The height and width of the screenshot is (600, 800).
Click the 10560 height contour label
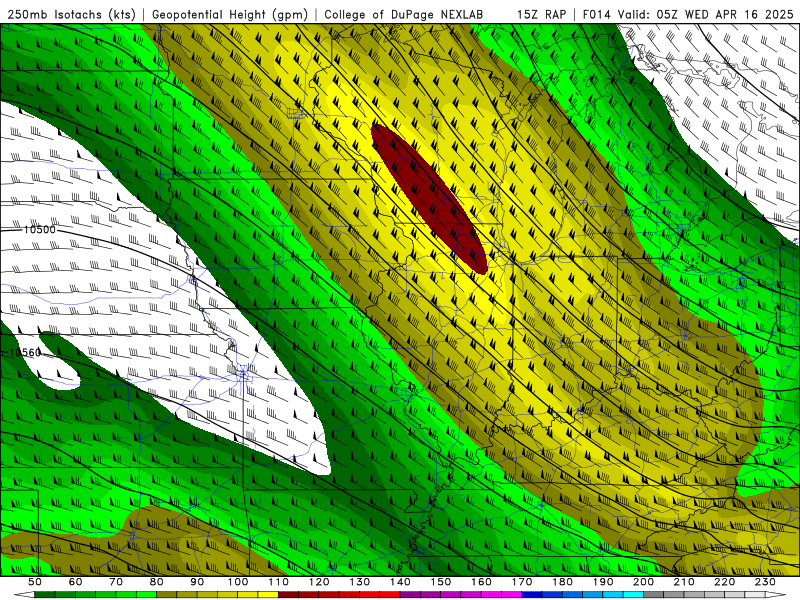click(x=25, y=352)
